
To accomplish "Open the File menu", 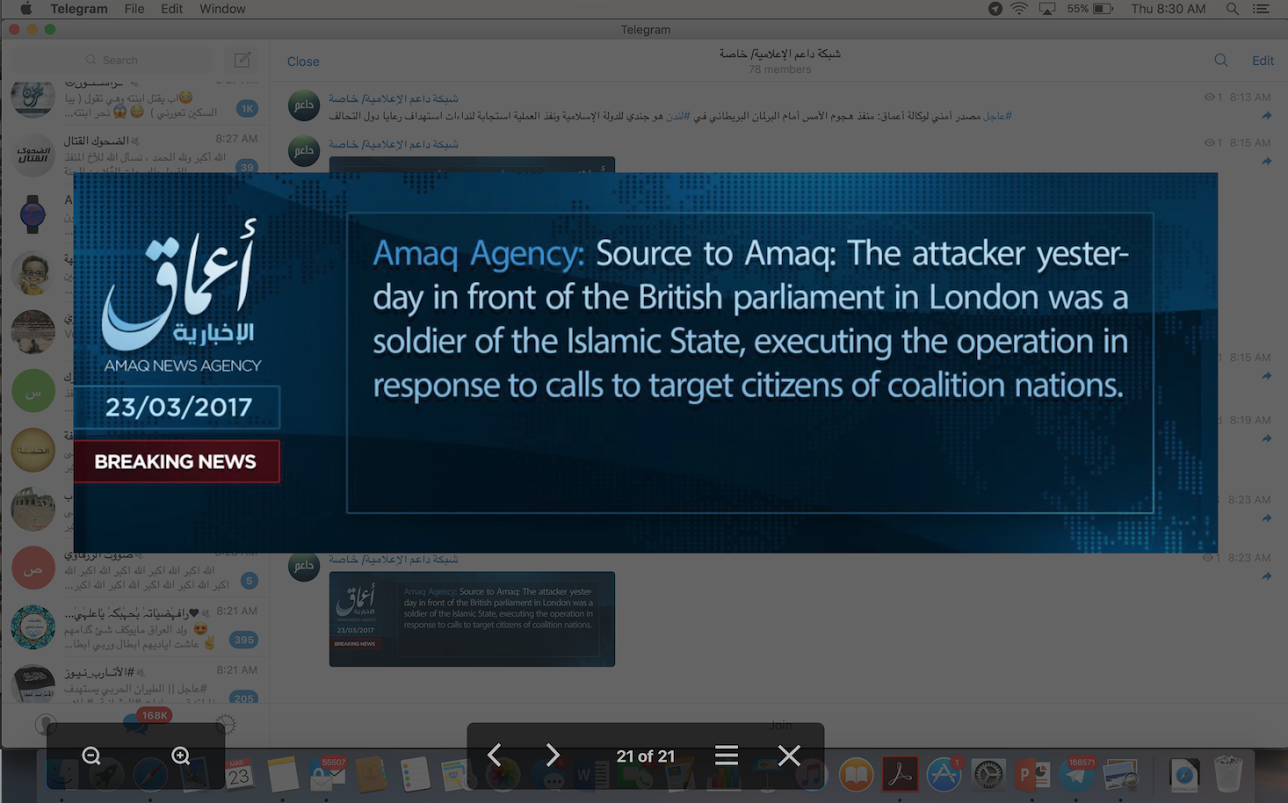I will 134,9.
